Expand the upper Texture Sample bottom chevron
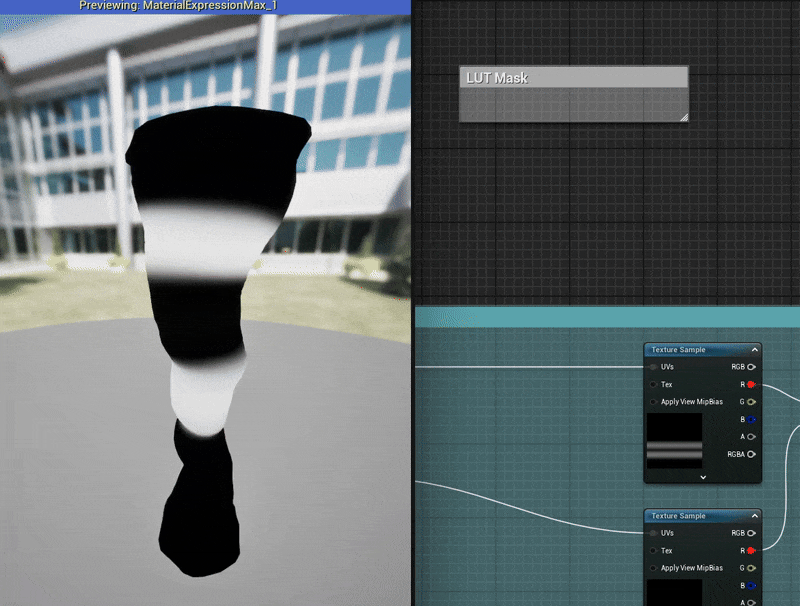The height and width of the screenshot is (606, 800). pyautogui.click(x=703, y=477)
